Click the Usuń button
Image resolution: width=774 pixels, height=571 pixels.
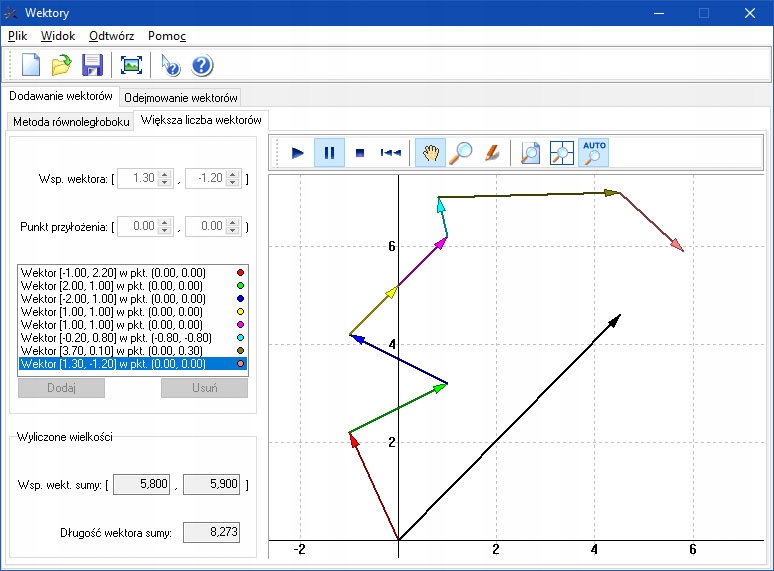click(204, 388)
